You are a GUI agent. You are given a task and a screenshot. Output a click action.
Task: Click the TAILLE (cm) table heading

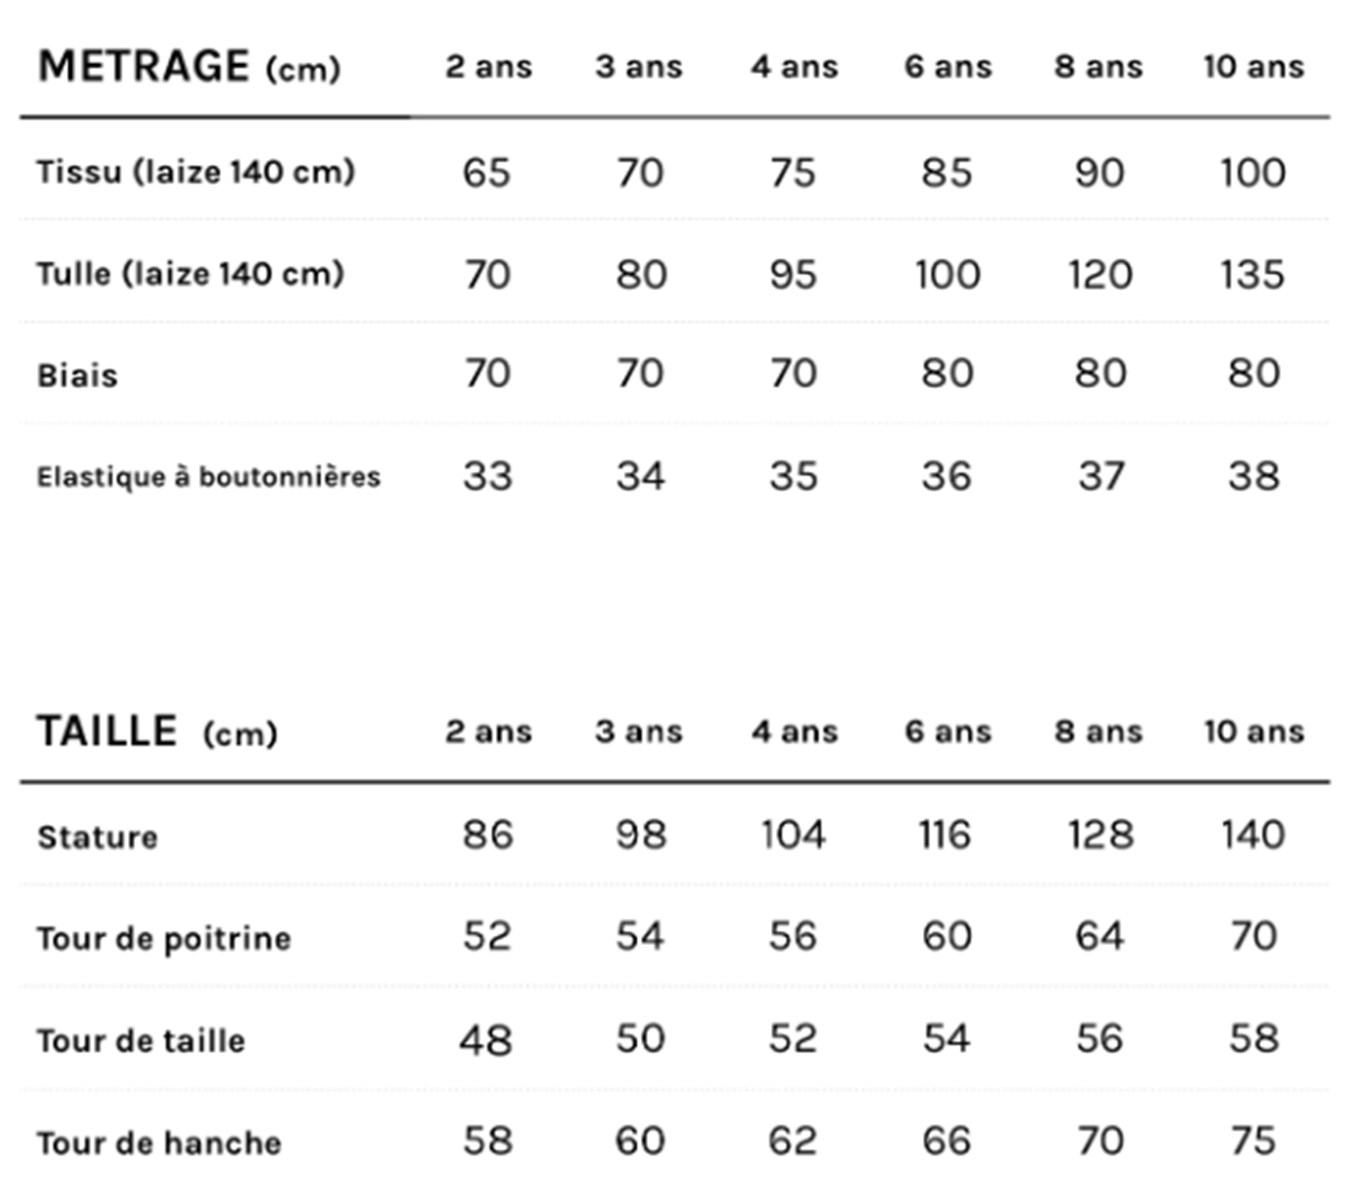tap(157, 732)
